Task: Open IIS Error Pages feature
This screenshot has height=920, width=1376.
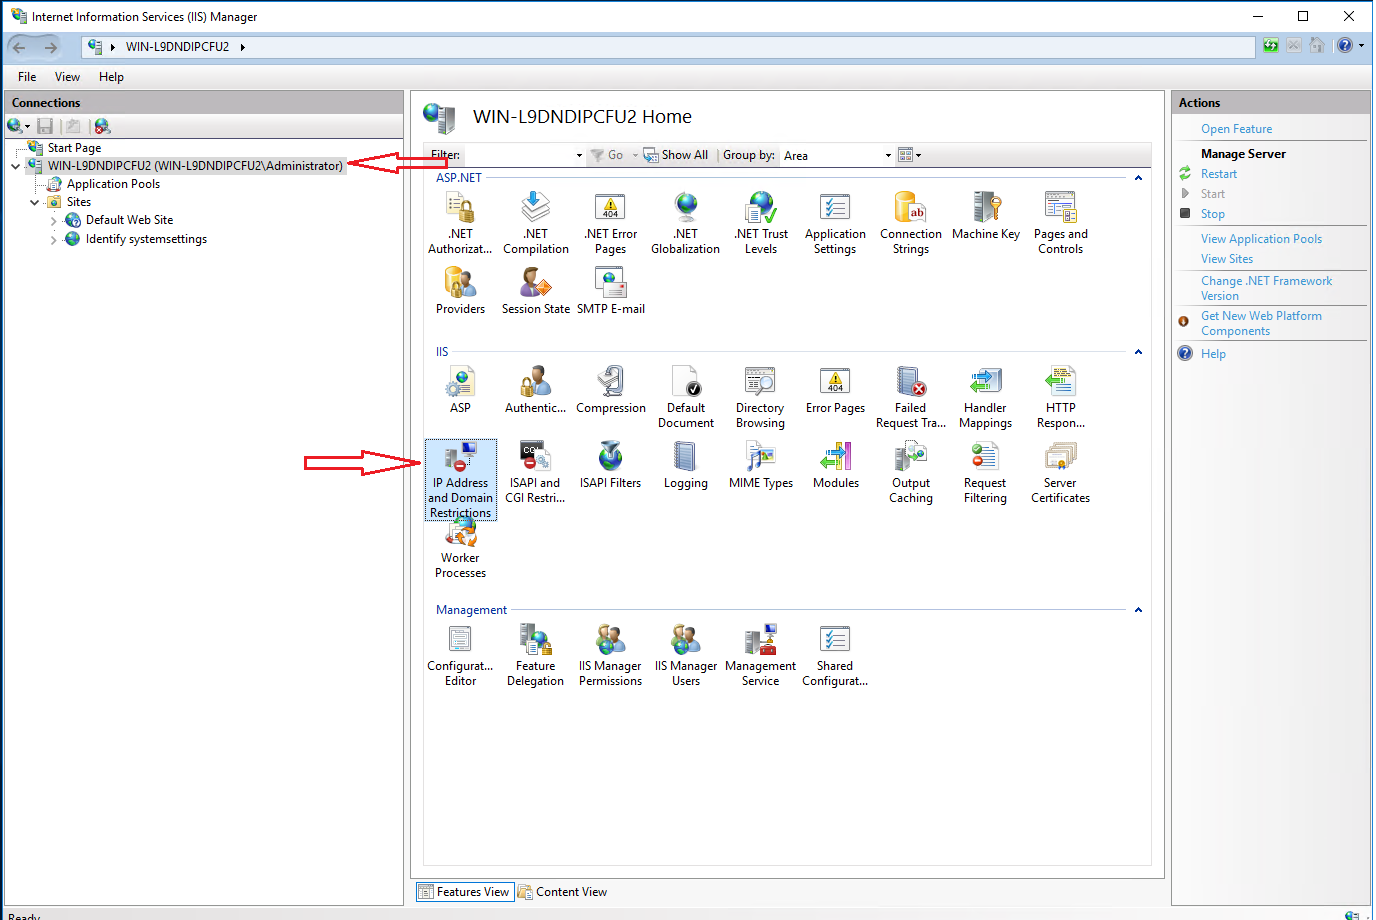Action: click(835, 389)
